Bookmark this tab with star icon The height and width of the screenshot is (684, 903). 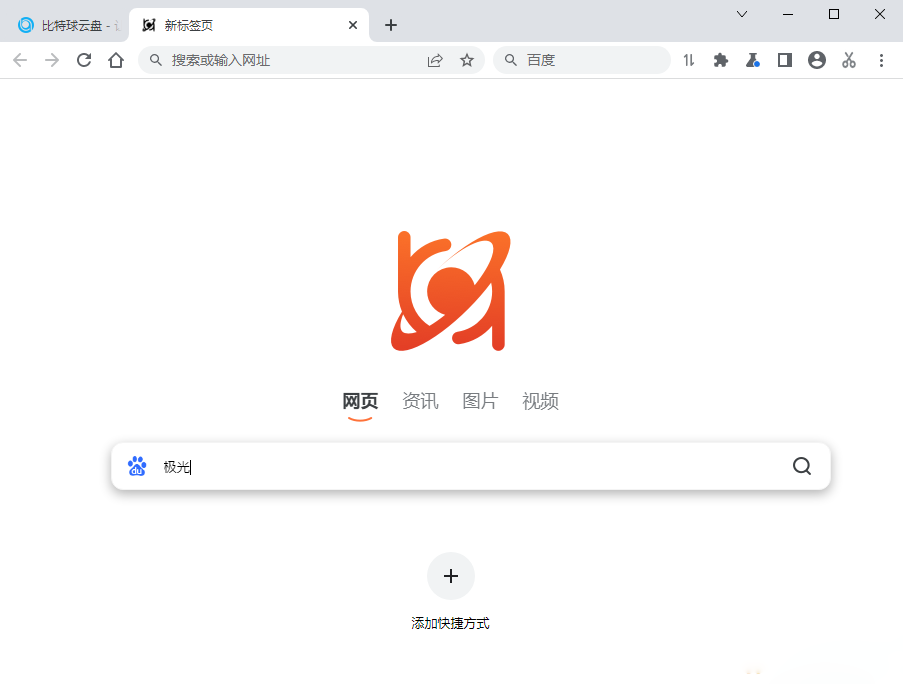(467, 60)
